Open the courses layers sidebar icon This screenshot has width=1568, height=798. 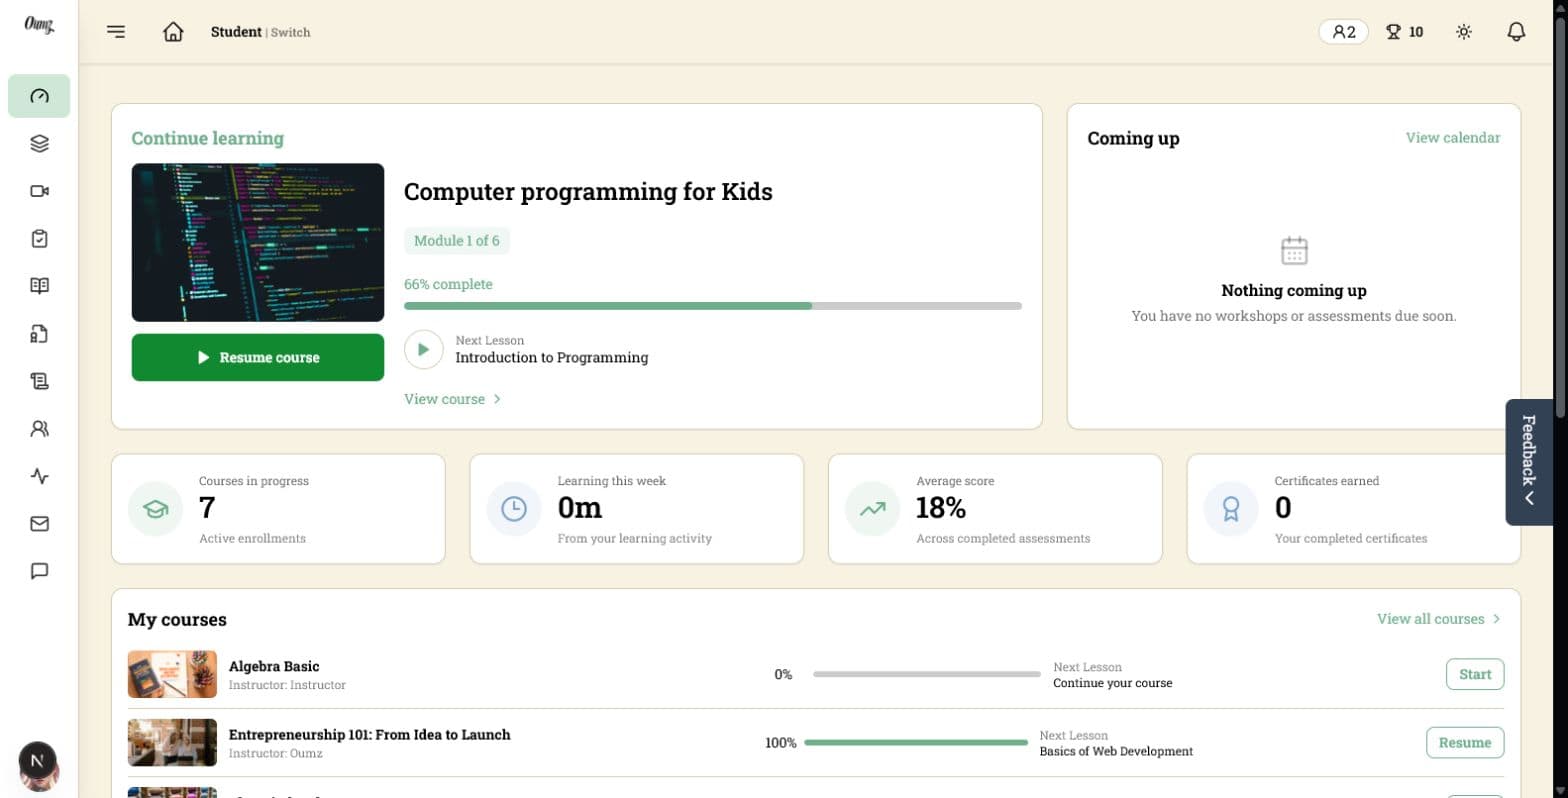coord(39,144)
